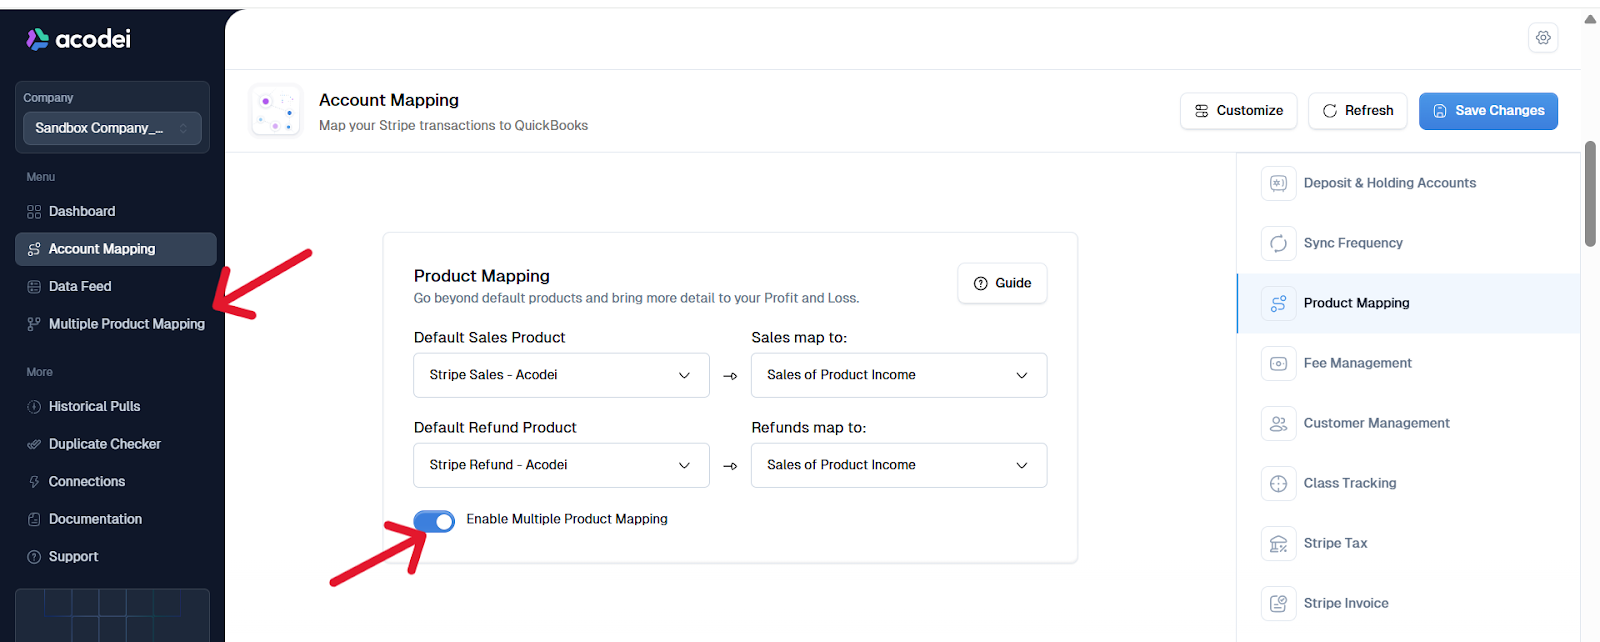Click the Customer Management icon
This screenshot has height=642, width=1600.
click(x=1278, y=423)
